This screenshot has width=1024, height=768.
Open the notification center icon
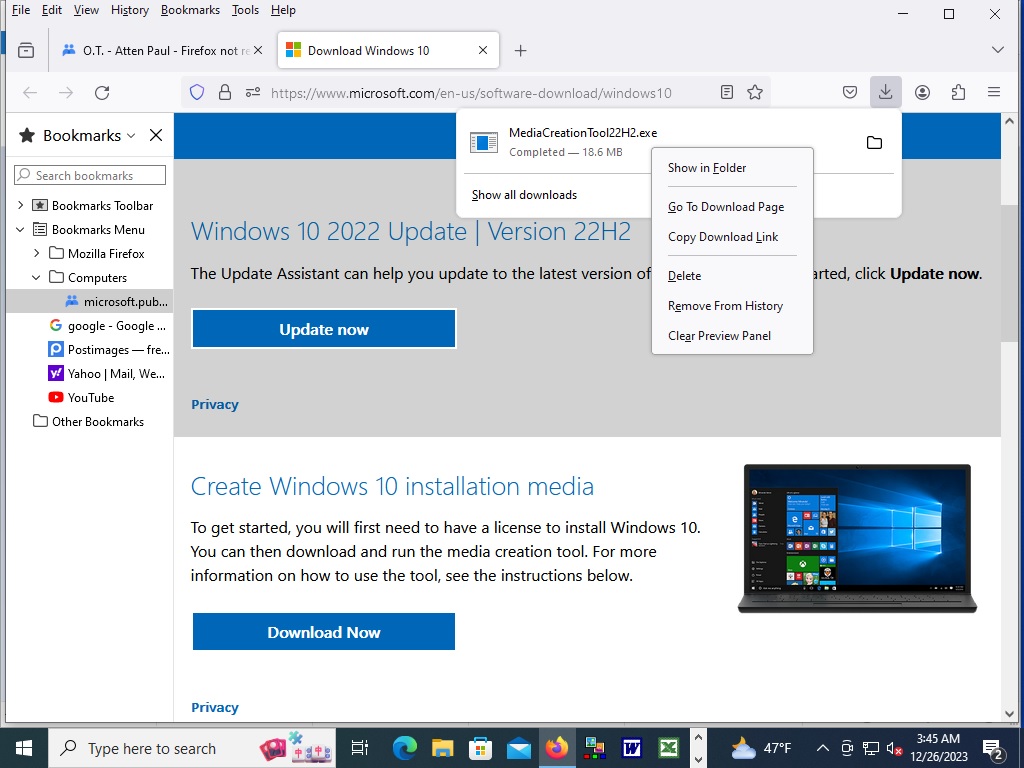[993, 749]
